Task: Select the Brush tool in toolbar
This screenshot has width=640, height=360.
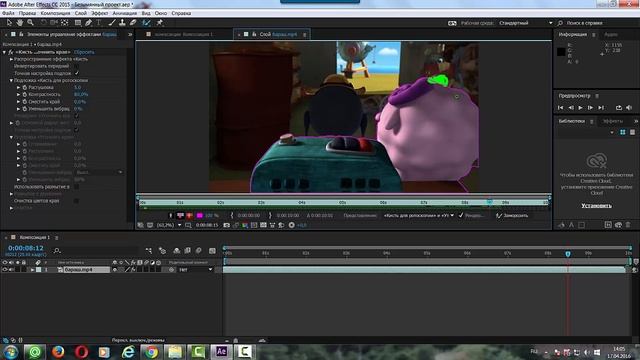Action: 112,23
